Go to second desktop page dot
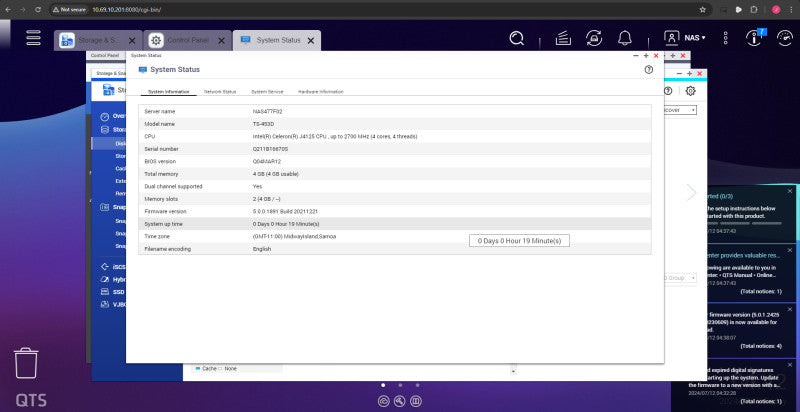Image resolution: width=800 pixels, height=412 pixels. point(401,385)
